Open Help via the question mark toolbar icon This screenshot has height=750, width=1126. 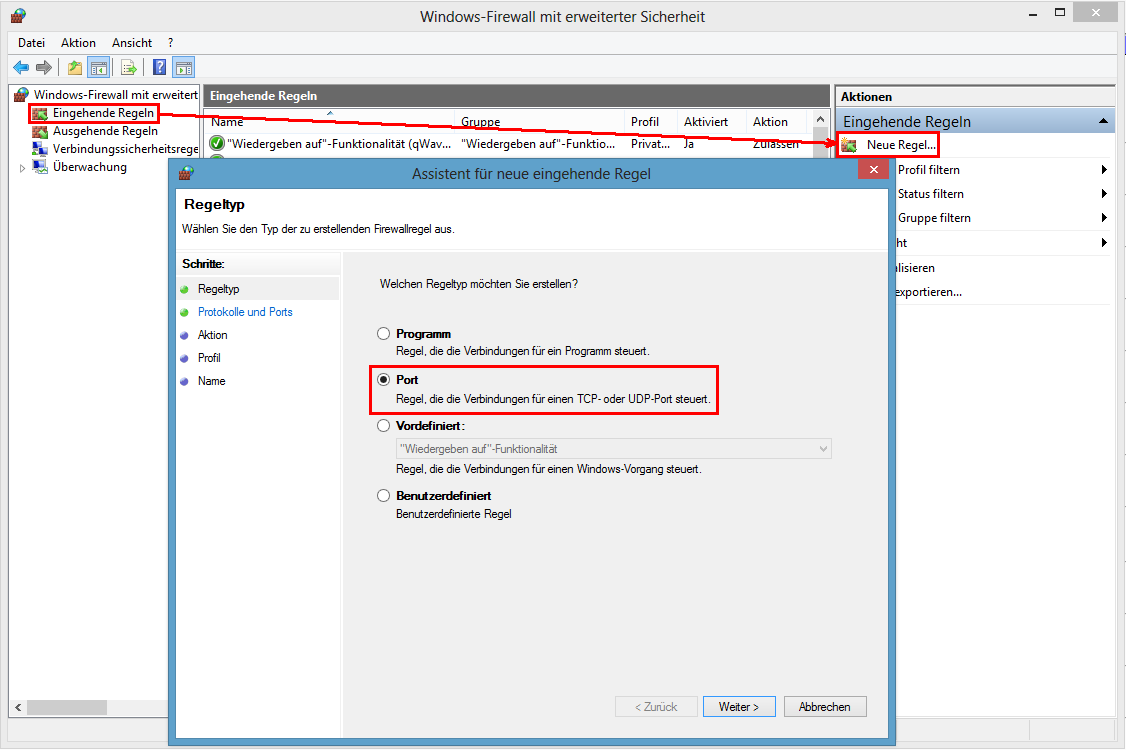(158, 67)
